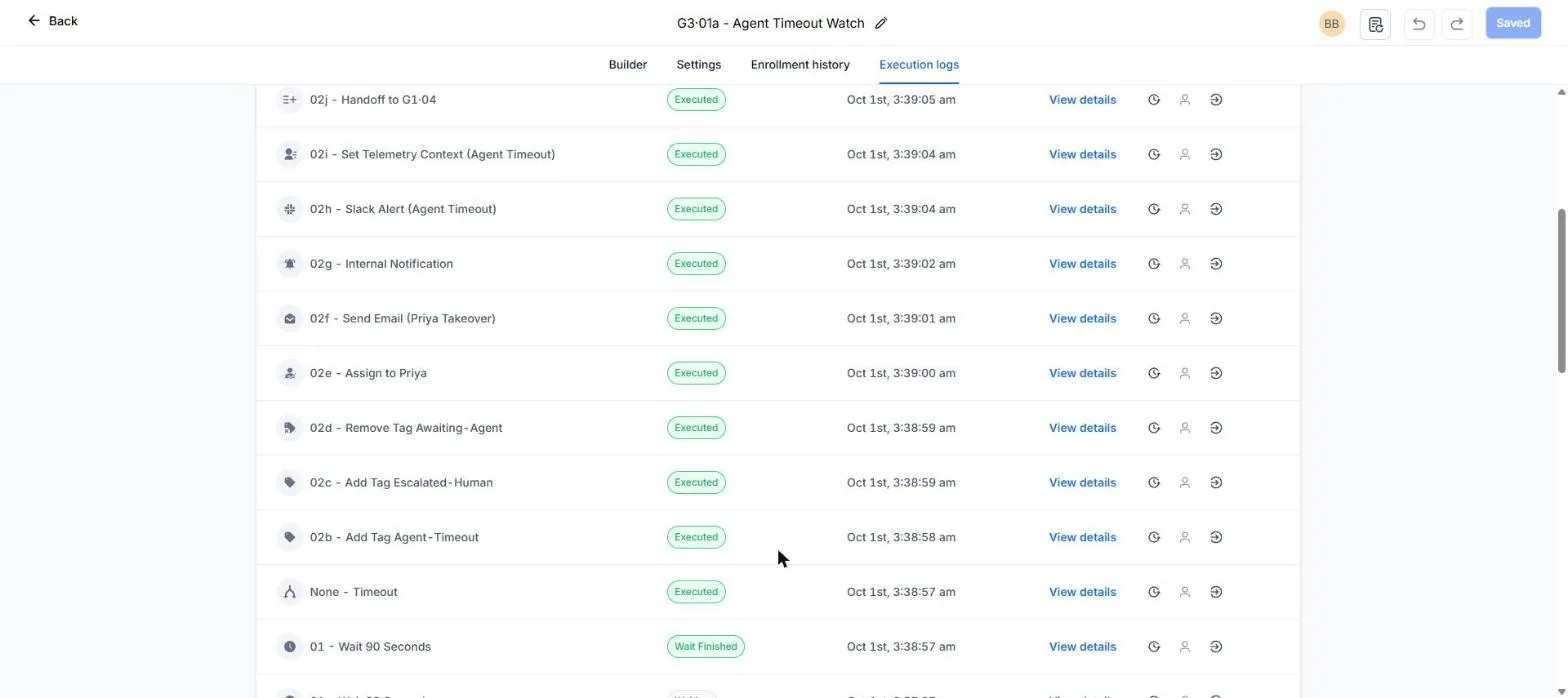Click the BB user avatar

coord(1331,23)
